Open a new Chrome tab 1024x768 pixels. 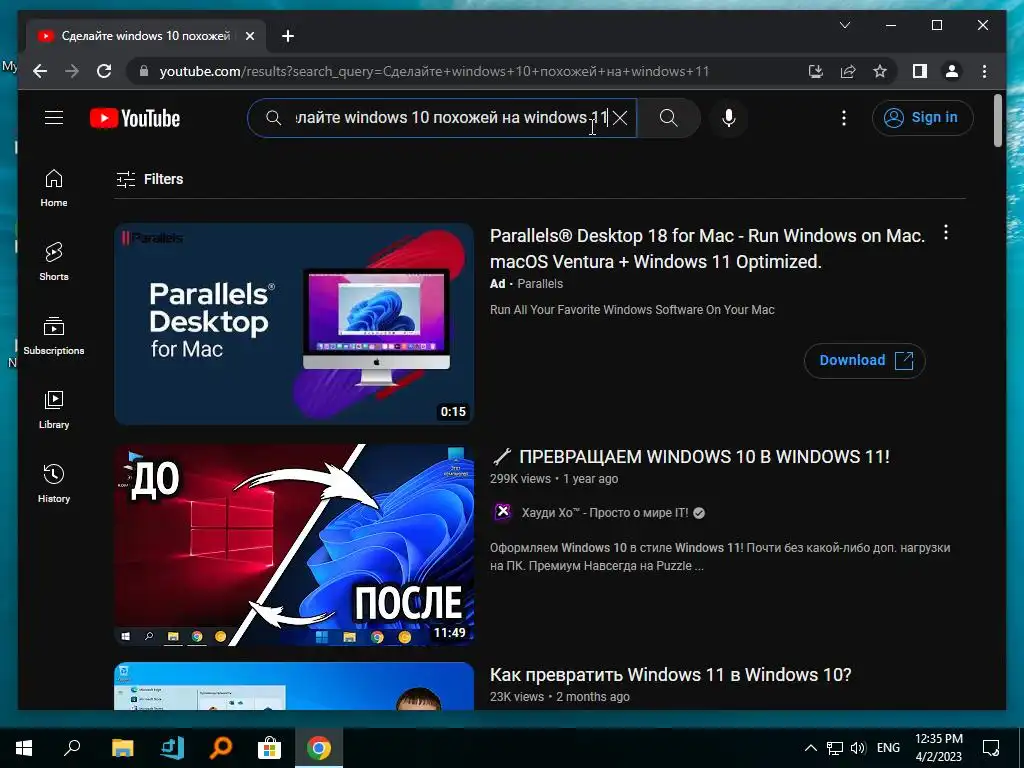288,36
